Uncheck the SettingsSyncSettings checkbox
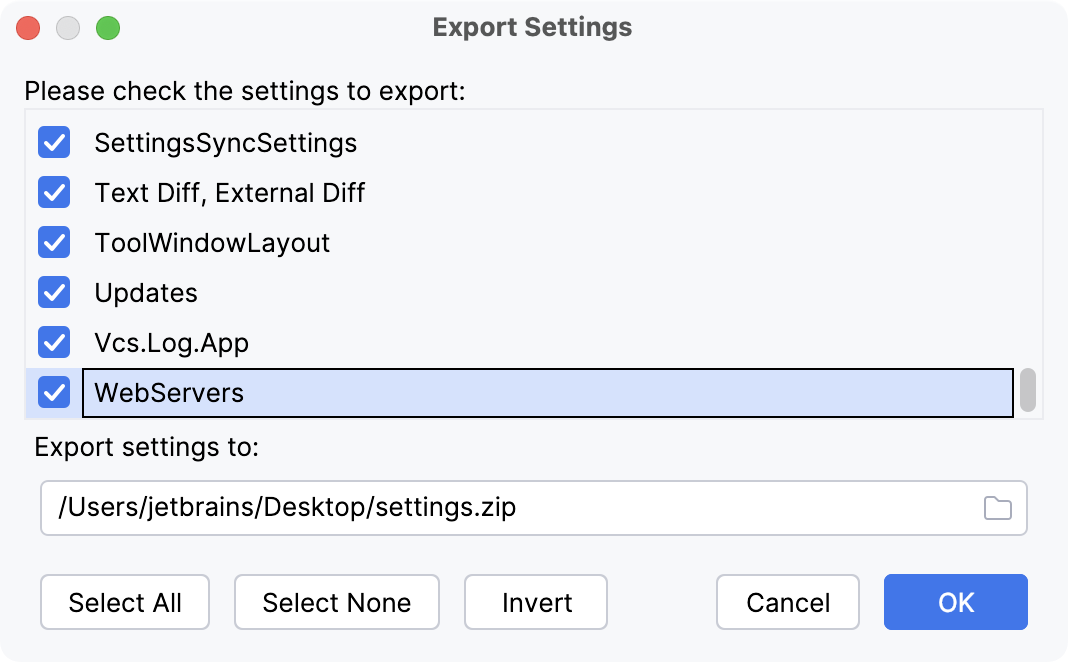The height and width of the screenshot is (662, 1068). pyautogui.click(x=53, y=142)
